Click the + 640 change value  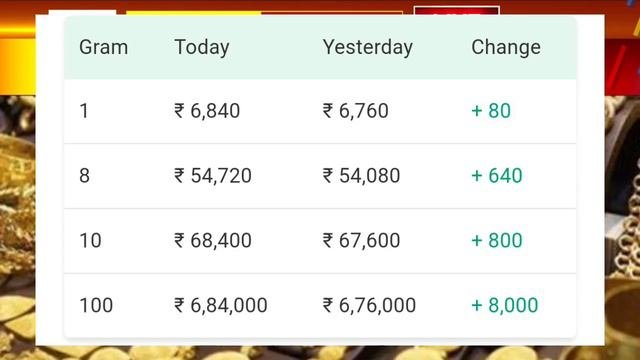pyautogui.click(x=497, y=176)
